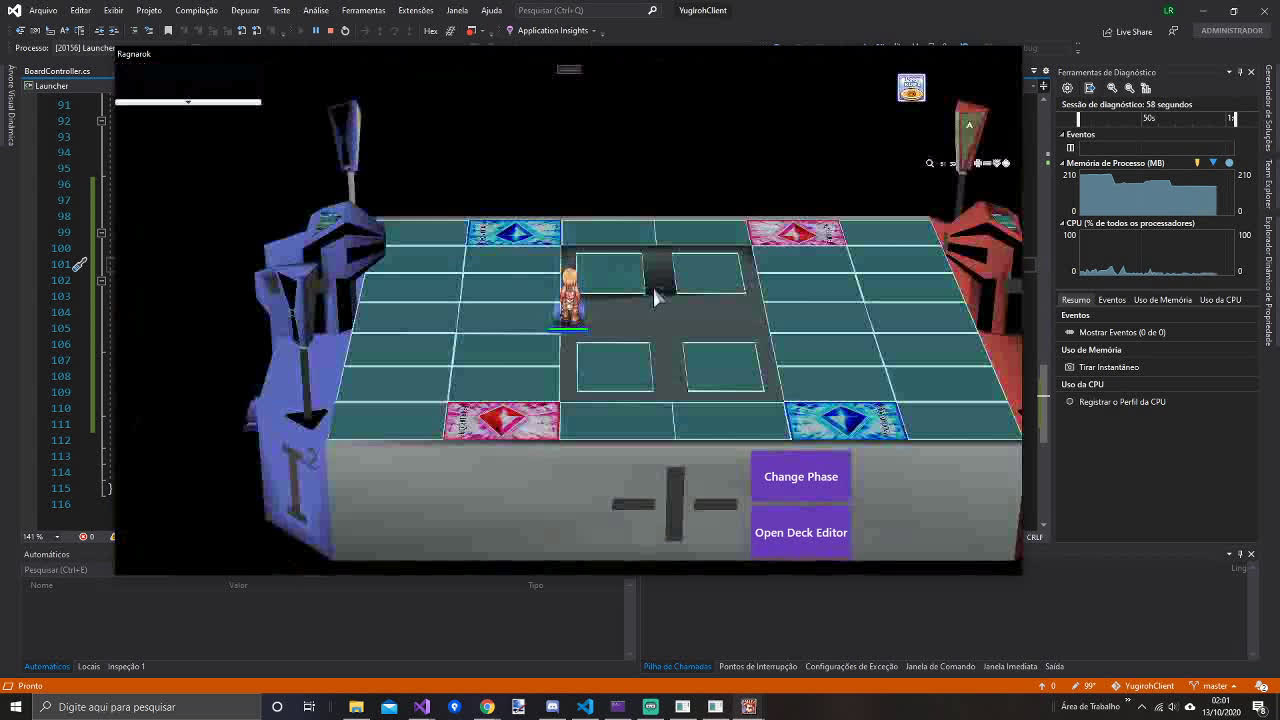This screenshot has height=720, width=1280.
Task: Click the card icon at top right of game
Action: click(x=911, y=88)
